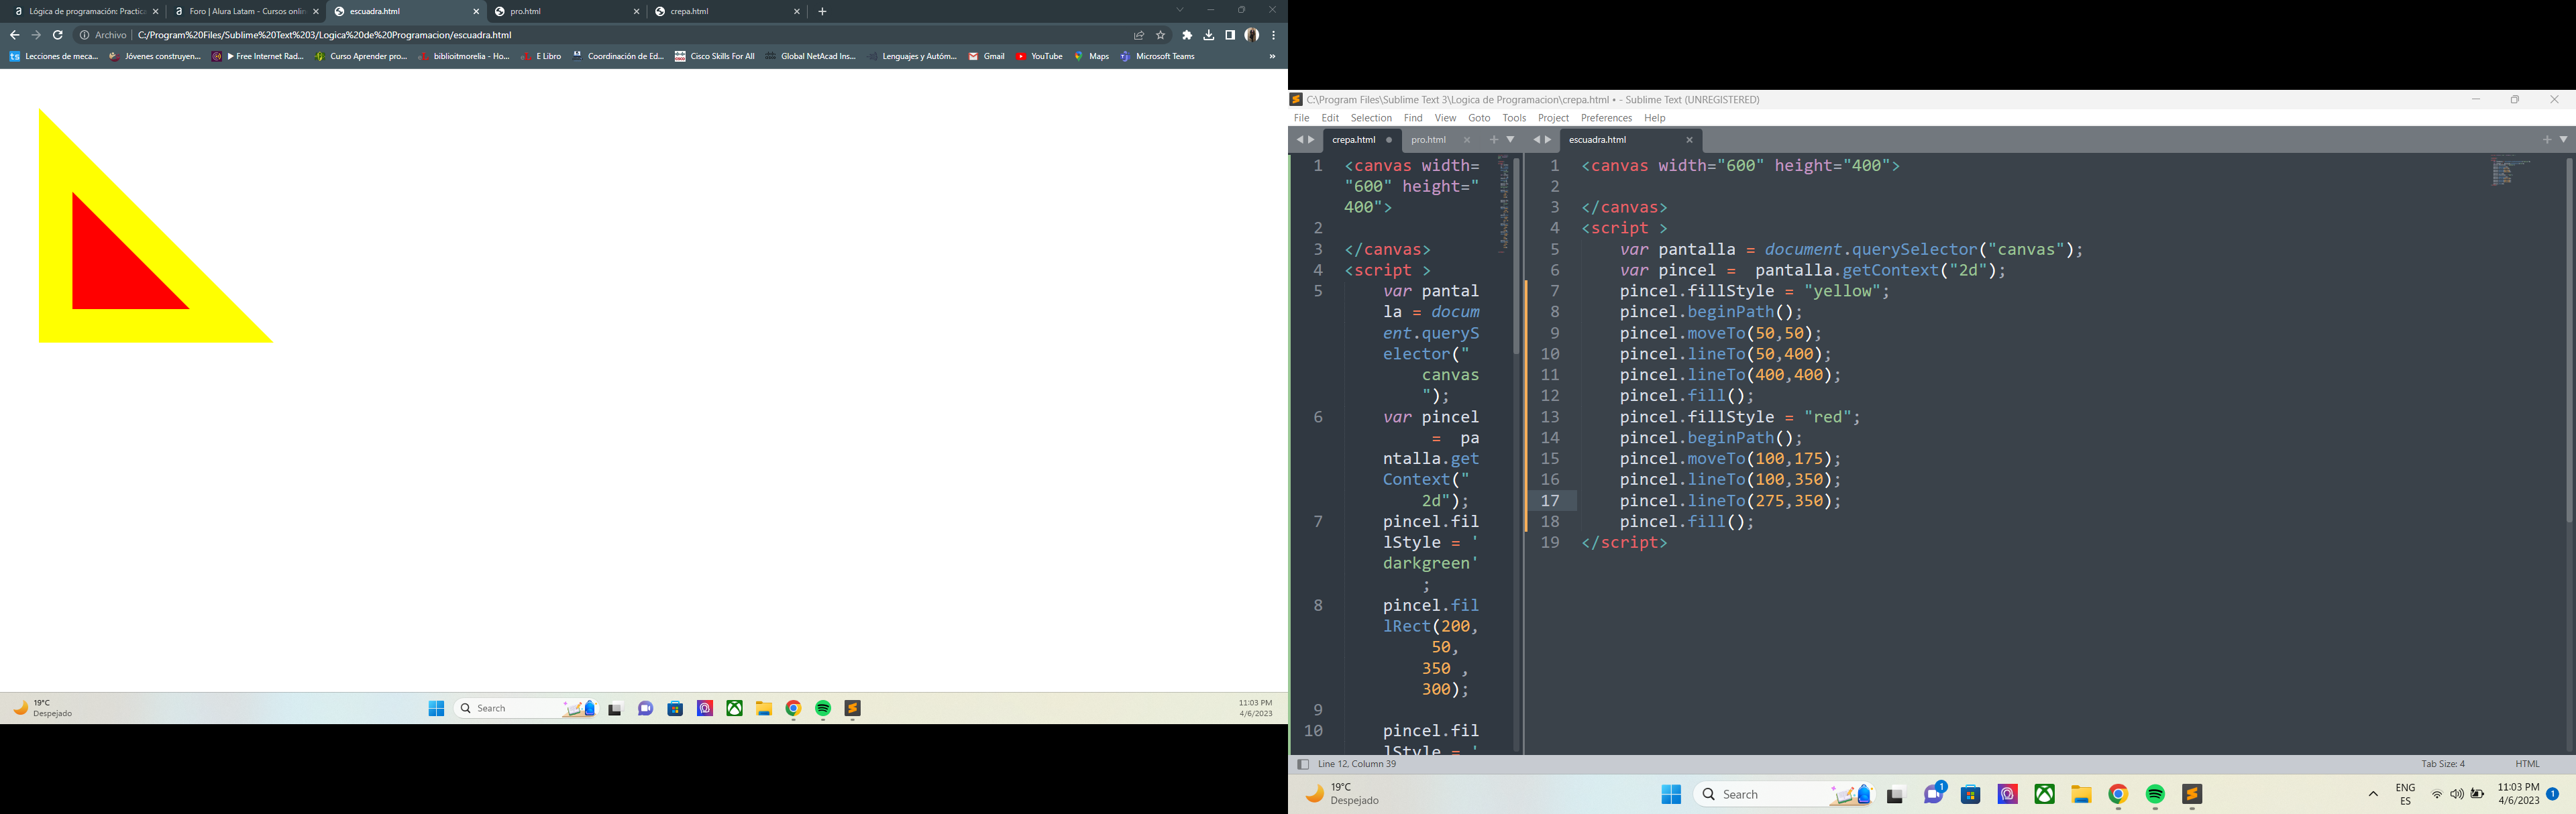The height and width of the screenshot is (814, 2576).
Task: Change Tab Size: 4 setting
Action: click(x=2443, y=764)
